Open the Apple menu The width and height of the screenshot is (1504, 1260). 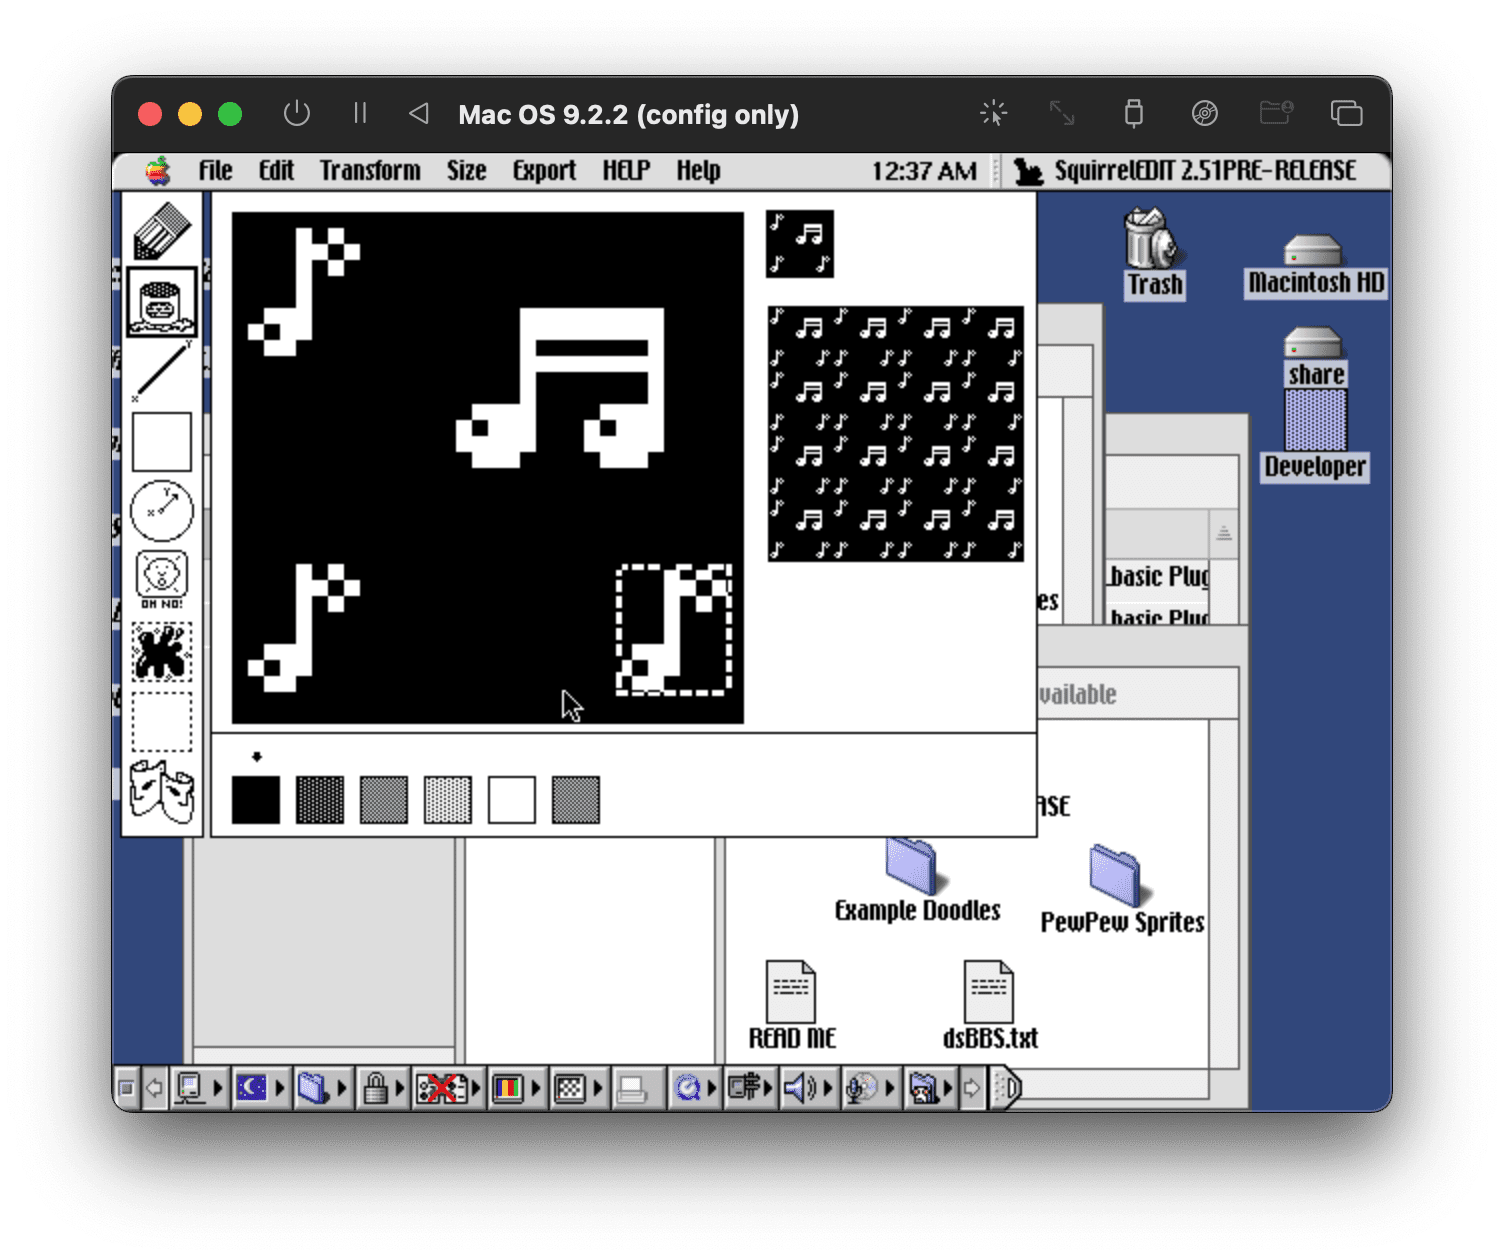tap(158, 171)
